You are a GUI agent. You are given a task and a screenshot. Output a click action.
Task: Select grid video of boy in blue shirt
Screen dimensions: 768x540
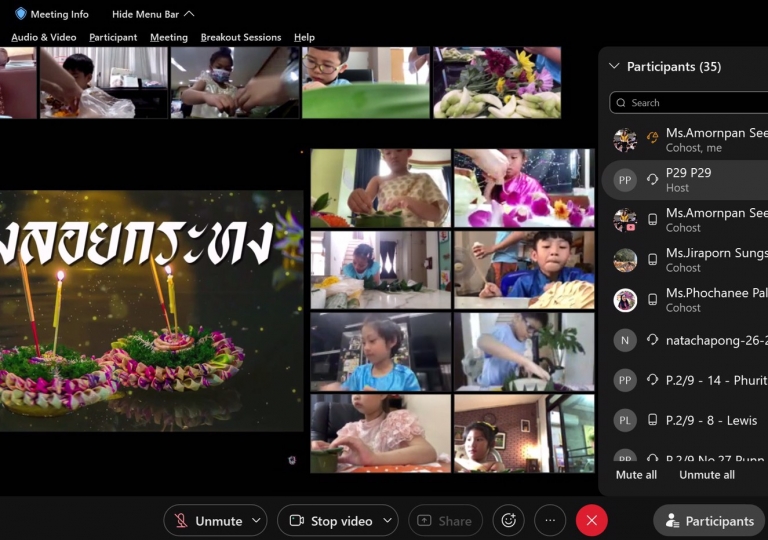click(x=524, y=270)
